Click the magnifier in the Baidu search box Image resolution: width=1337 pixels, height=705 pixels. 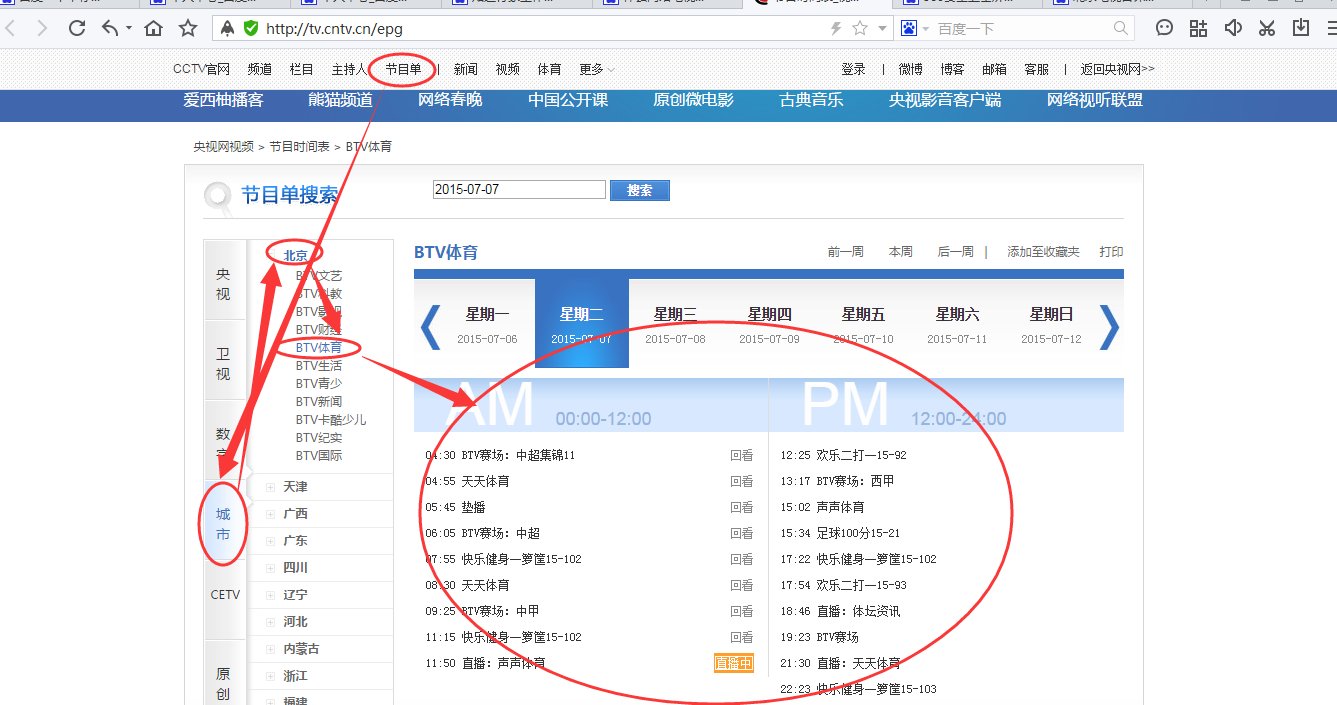1120,28
